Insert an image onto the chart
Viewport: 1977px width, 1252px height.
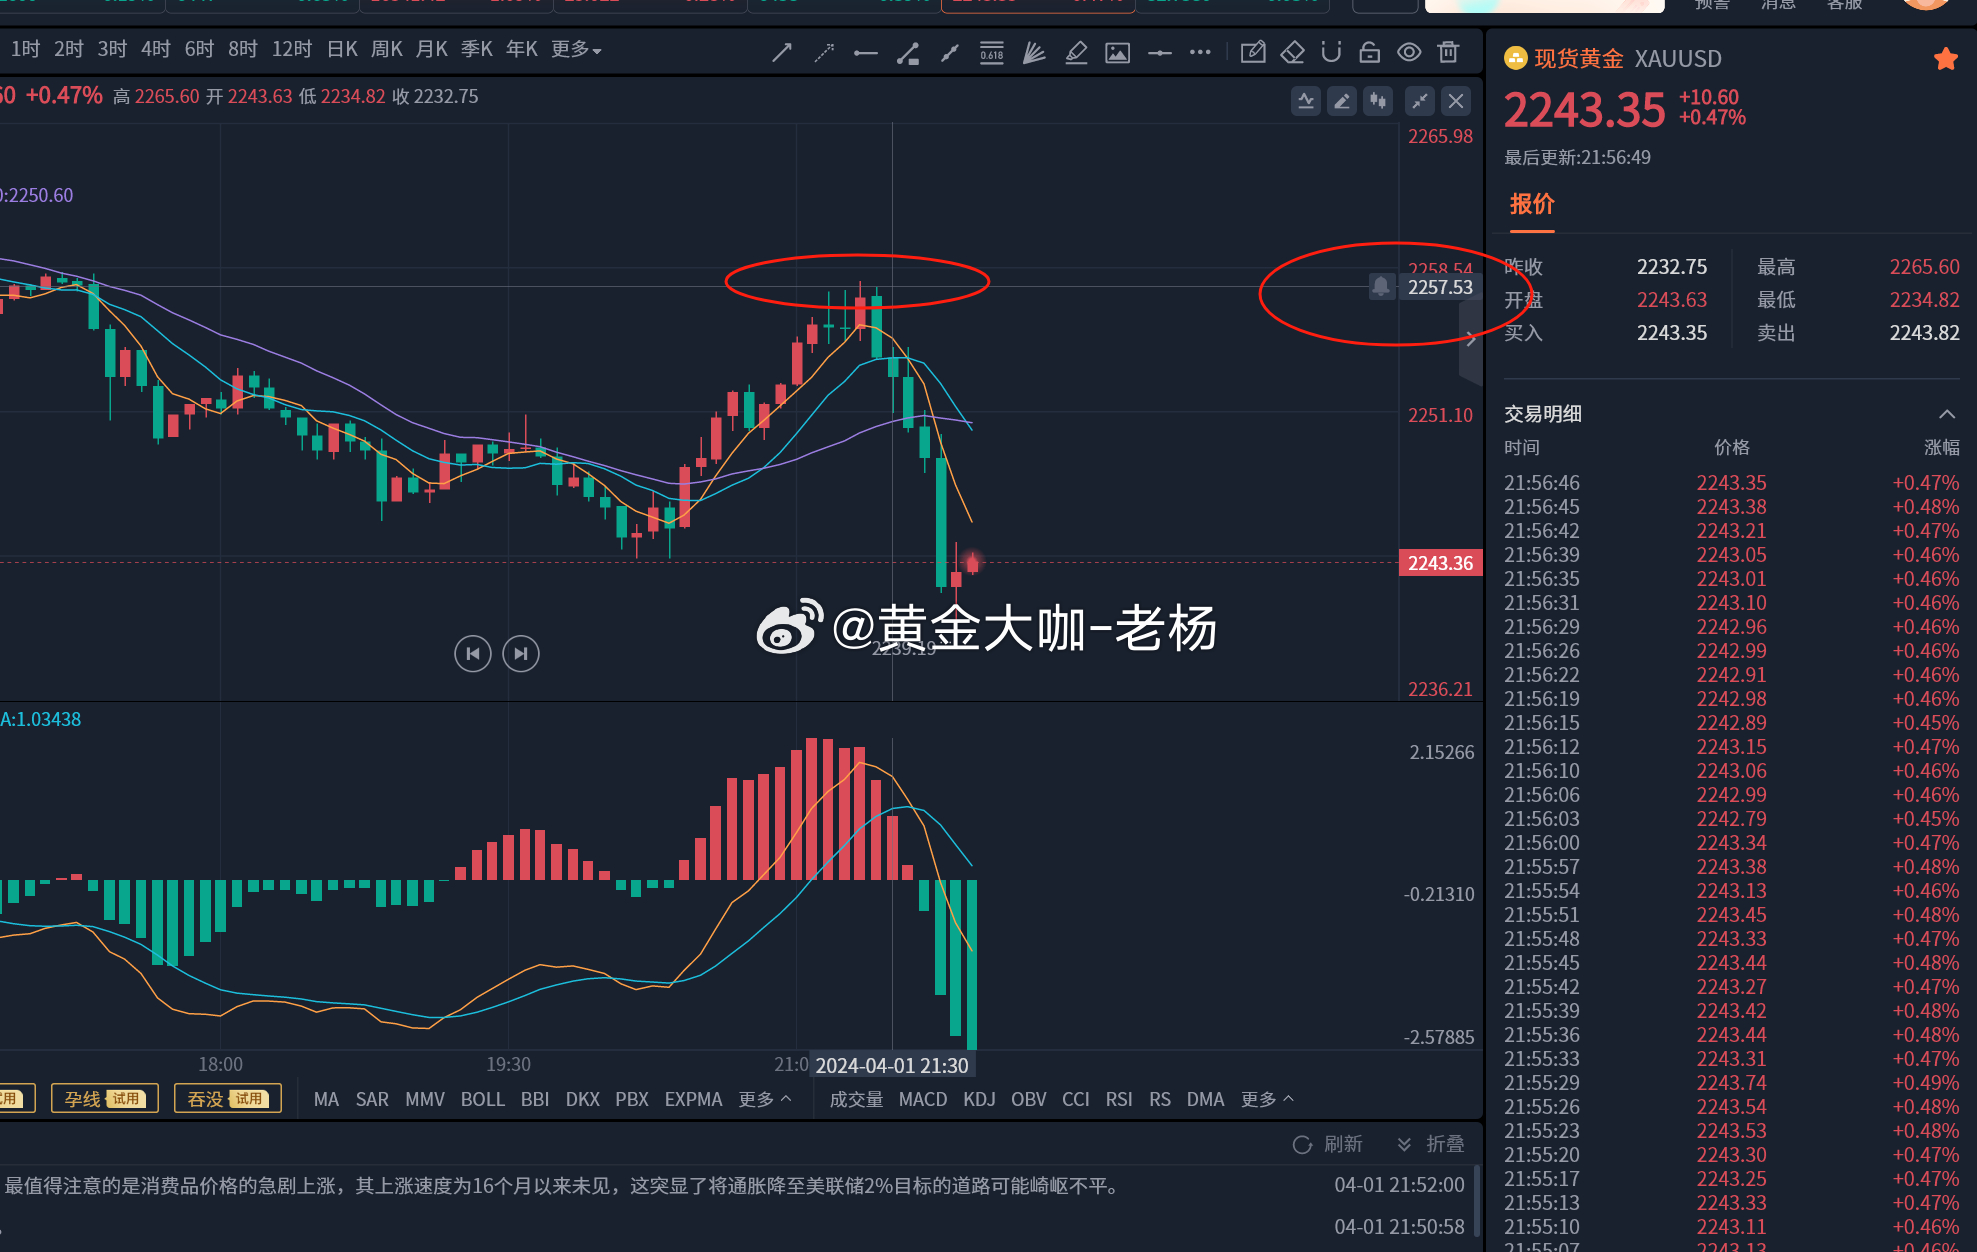click(x=1118, y=52)
